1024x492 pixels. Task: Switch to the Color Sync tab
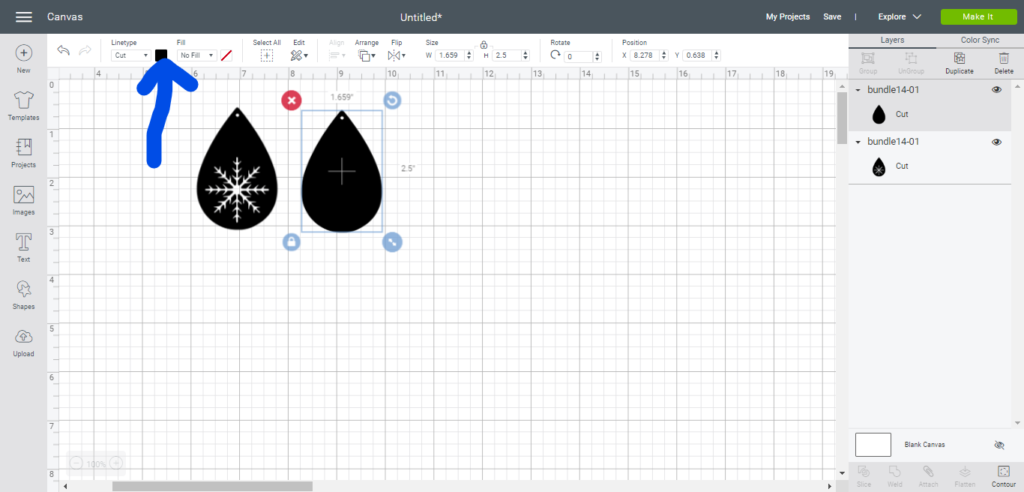980,40
